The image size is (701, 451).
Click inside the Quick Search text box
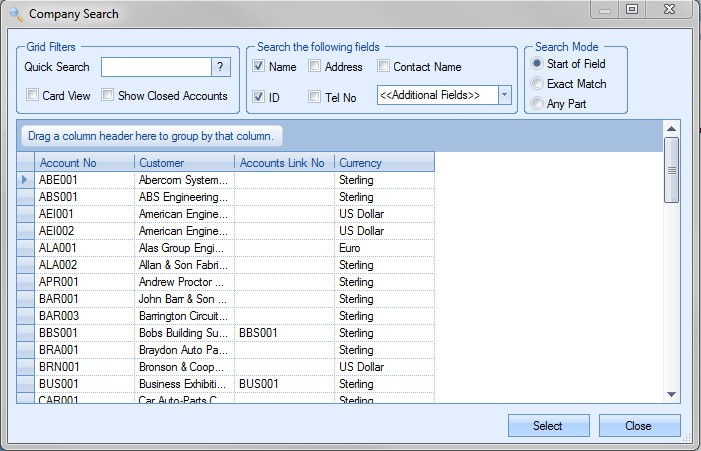pyautogui.click(x=155, y=67)
